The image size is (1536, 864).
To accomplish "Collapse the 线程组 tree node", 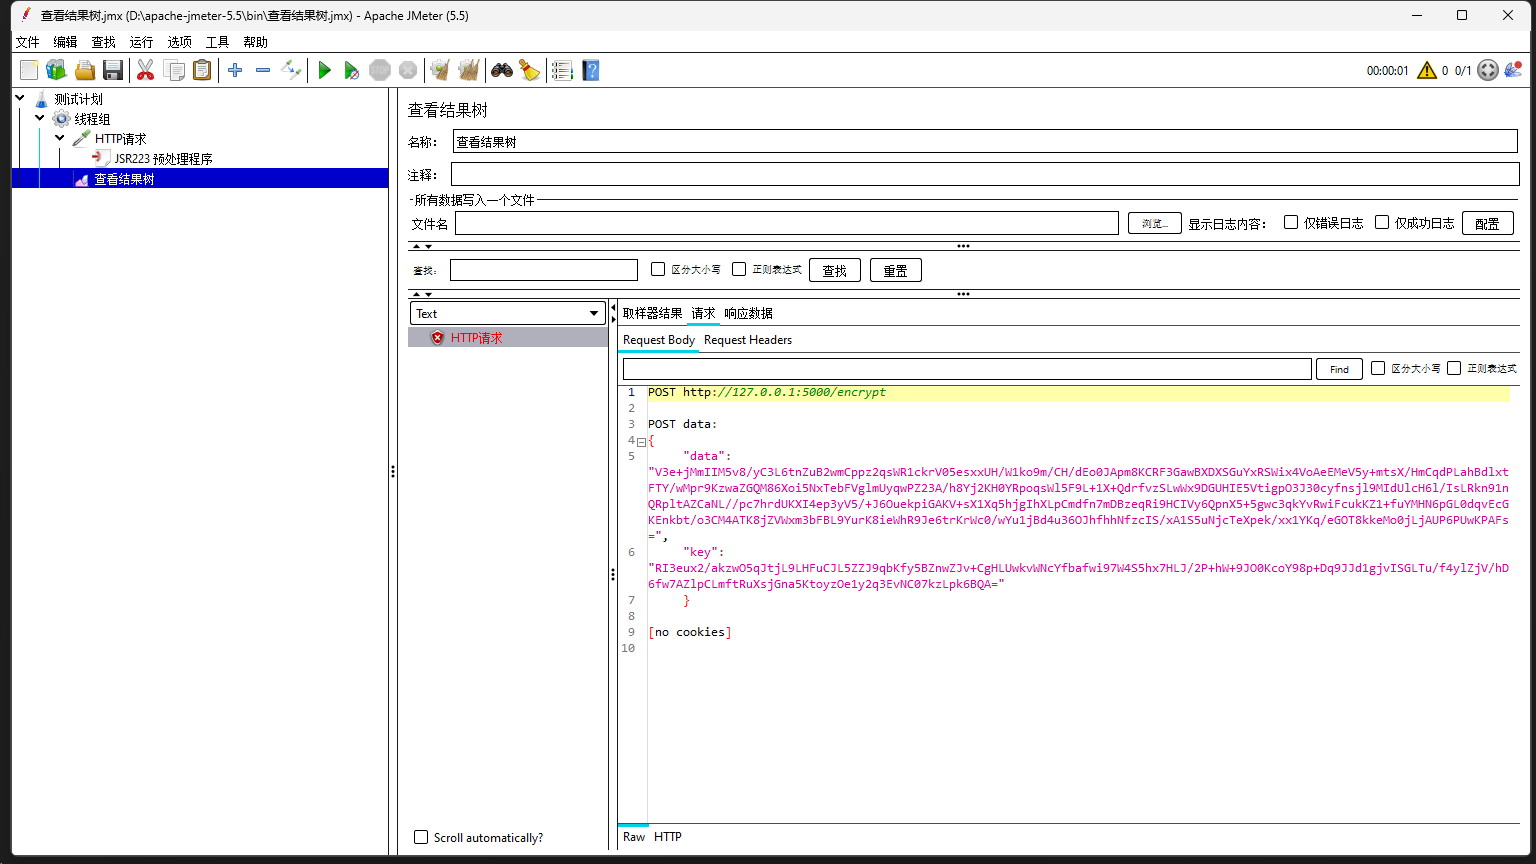I will [40, 118].
